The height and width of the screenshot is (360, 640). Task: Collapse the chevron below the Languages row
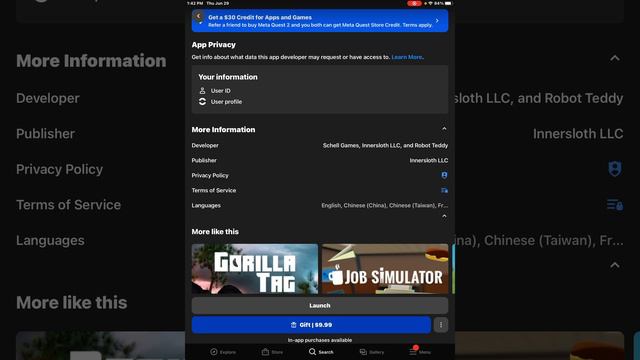444,216
